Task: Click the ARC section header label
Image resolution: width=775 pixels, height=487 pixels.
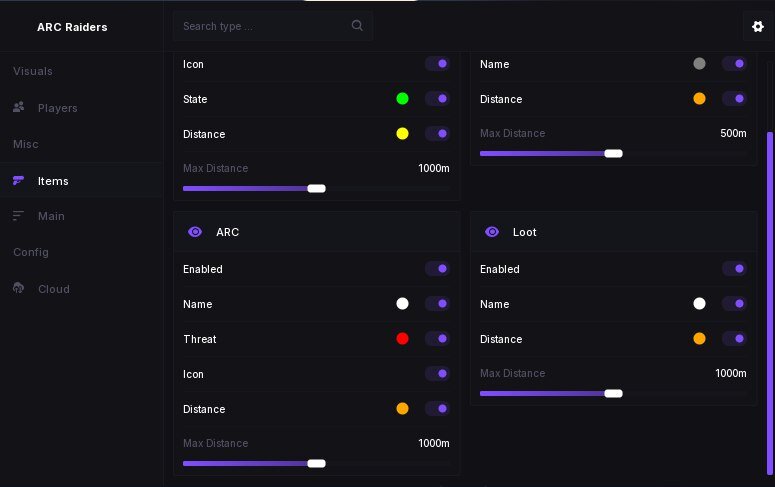Action: point(227,232)
